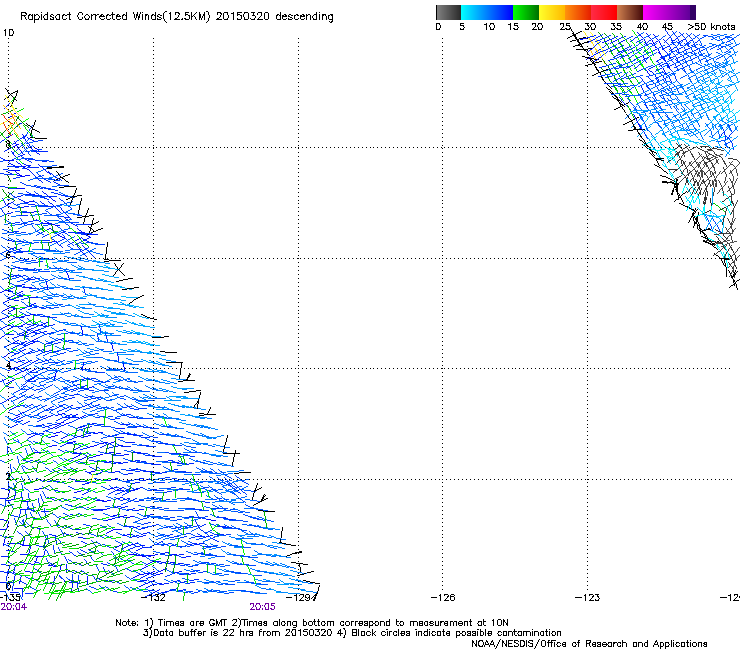Screen dimensions: 740x650
Task: Click the green 15–20 knots legend segment
Action: pos(526,12)
